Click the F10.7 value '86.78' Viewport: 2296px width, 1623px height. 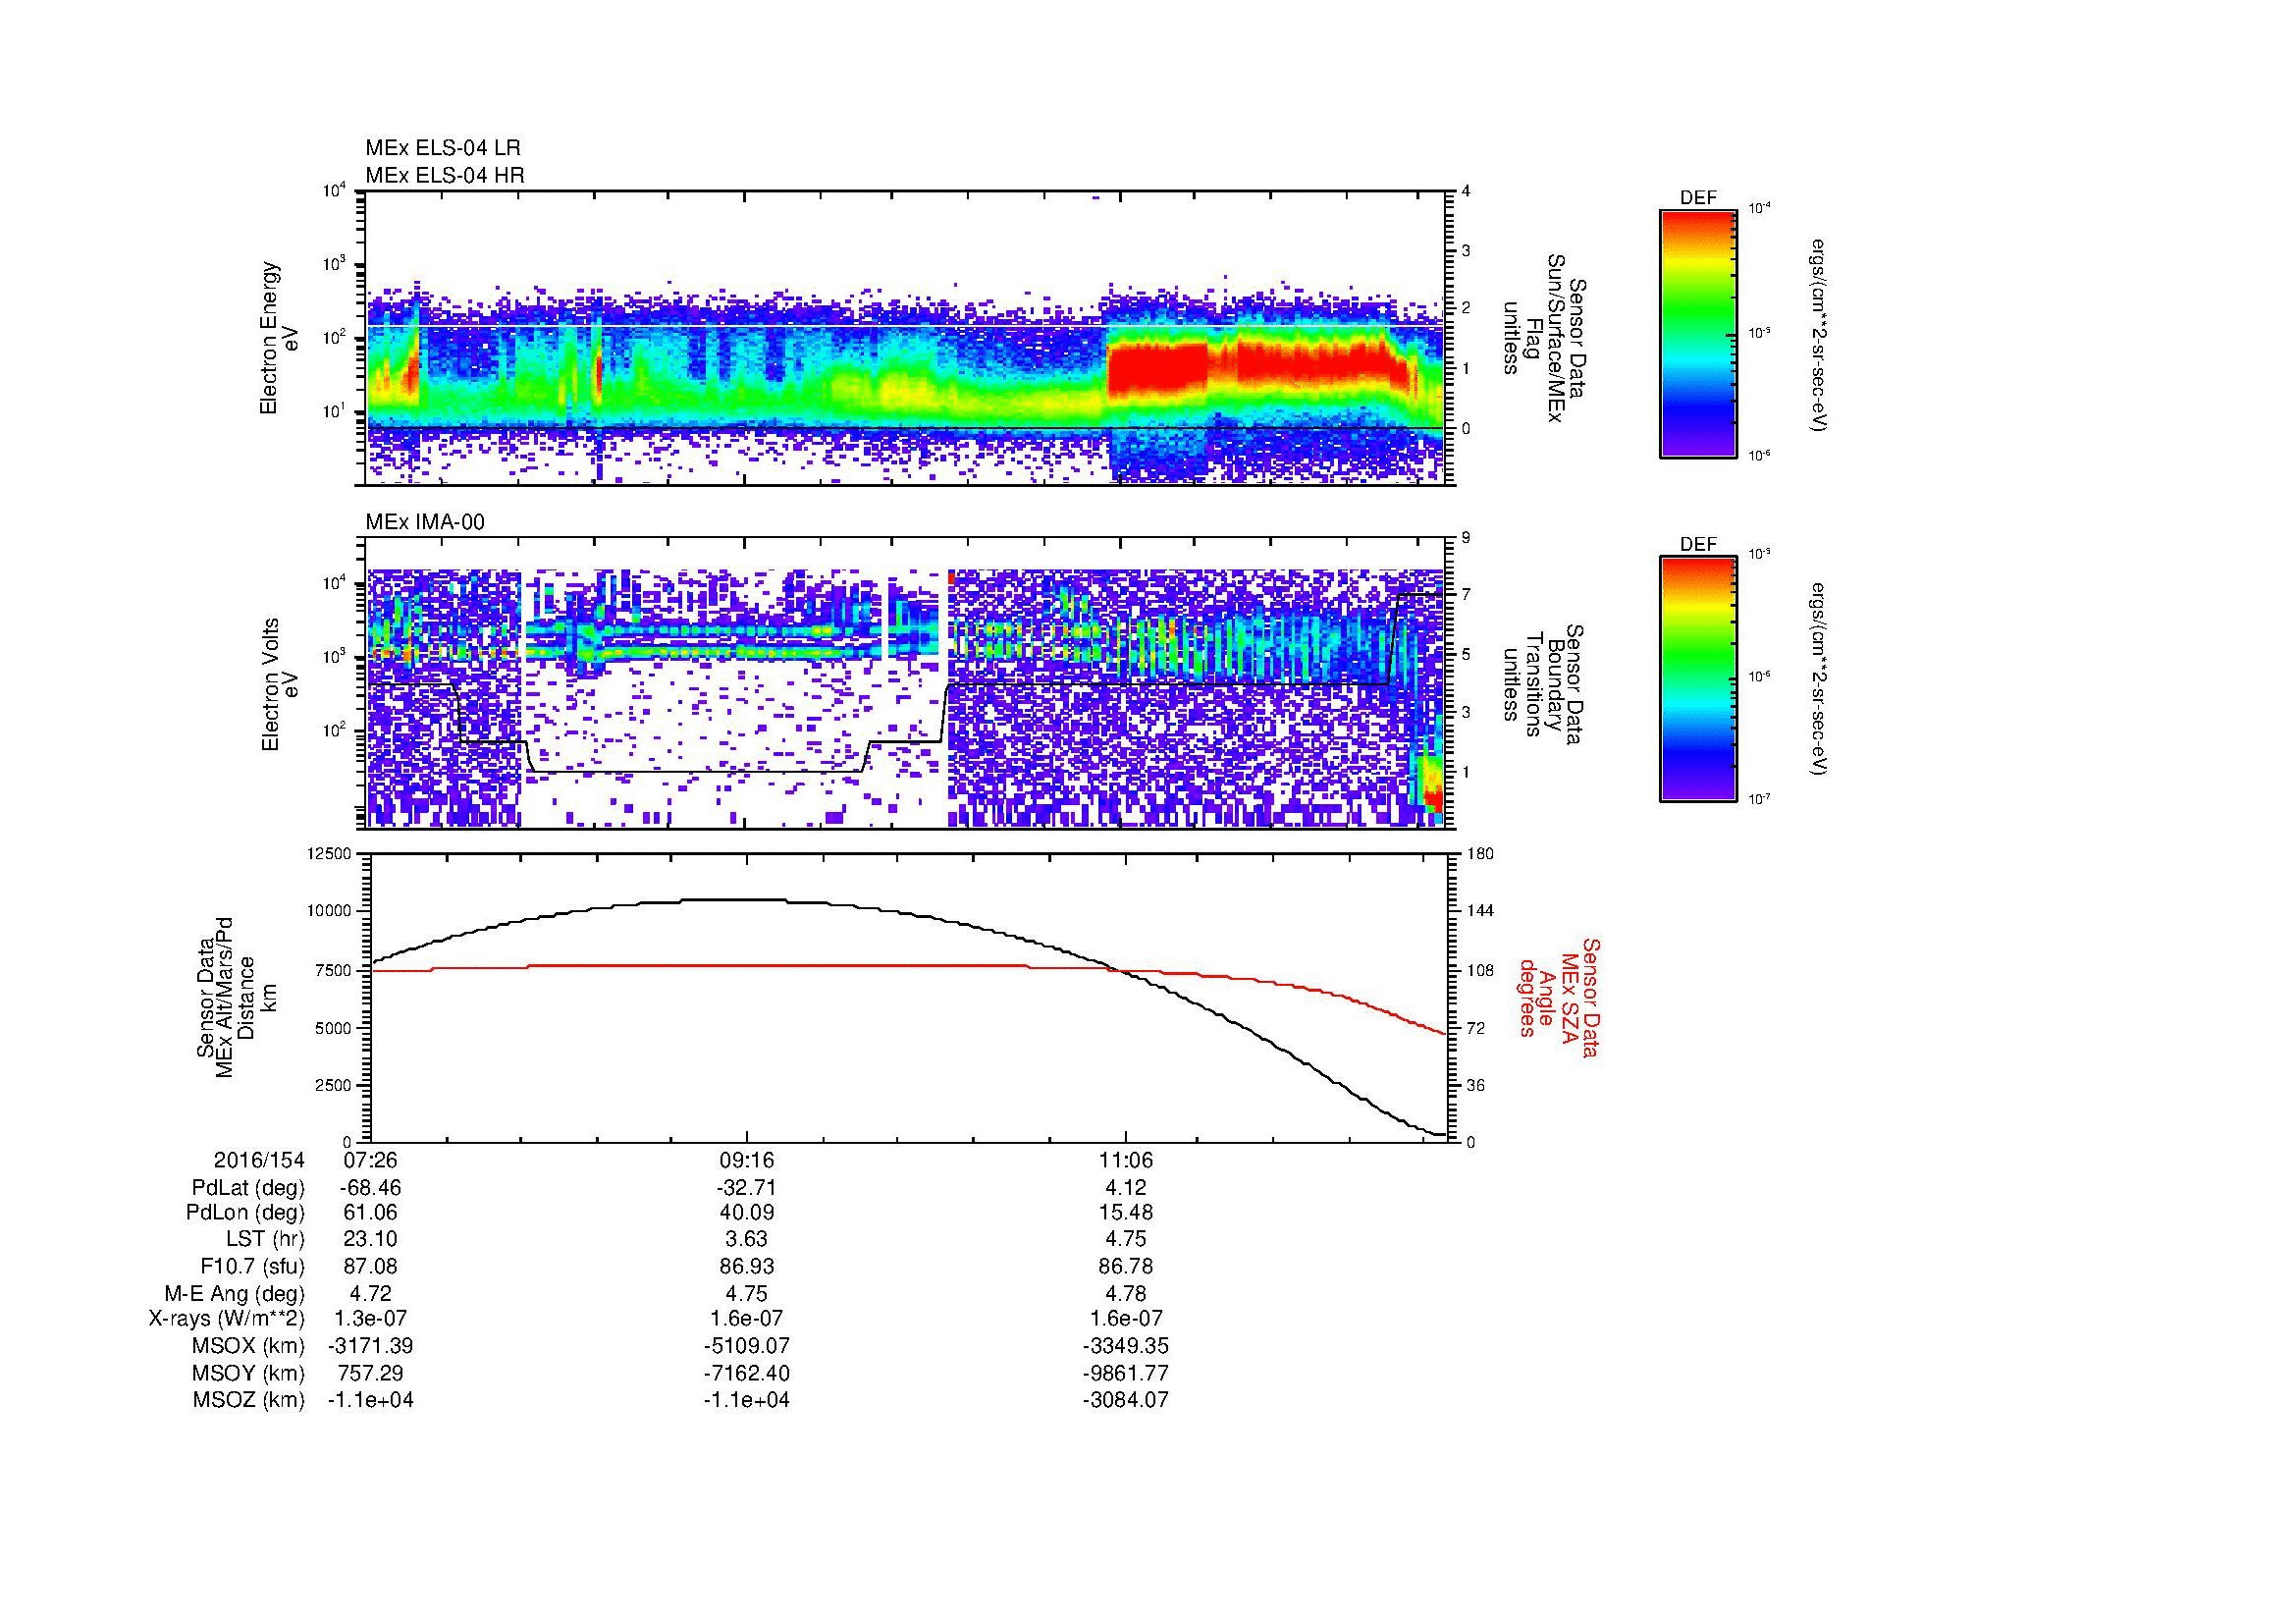[x=1126, y=1267]
